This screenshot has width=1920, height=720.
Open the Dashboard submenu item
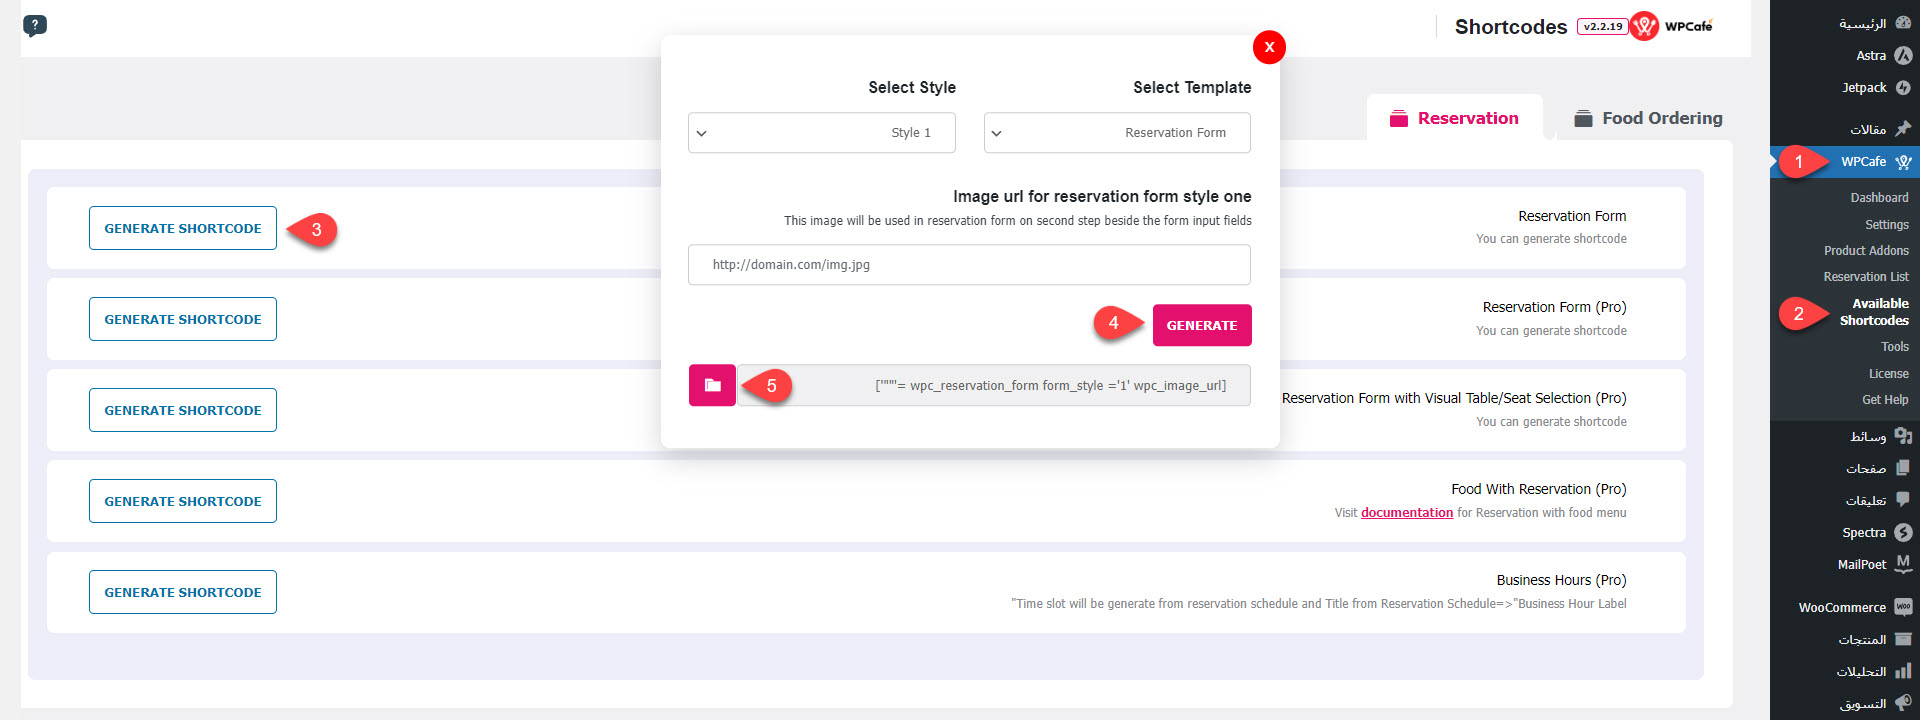click(1879, 198)
